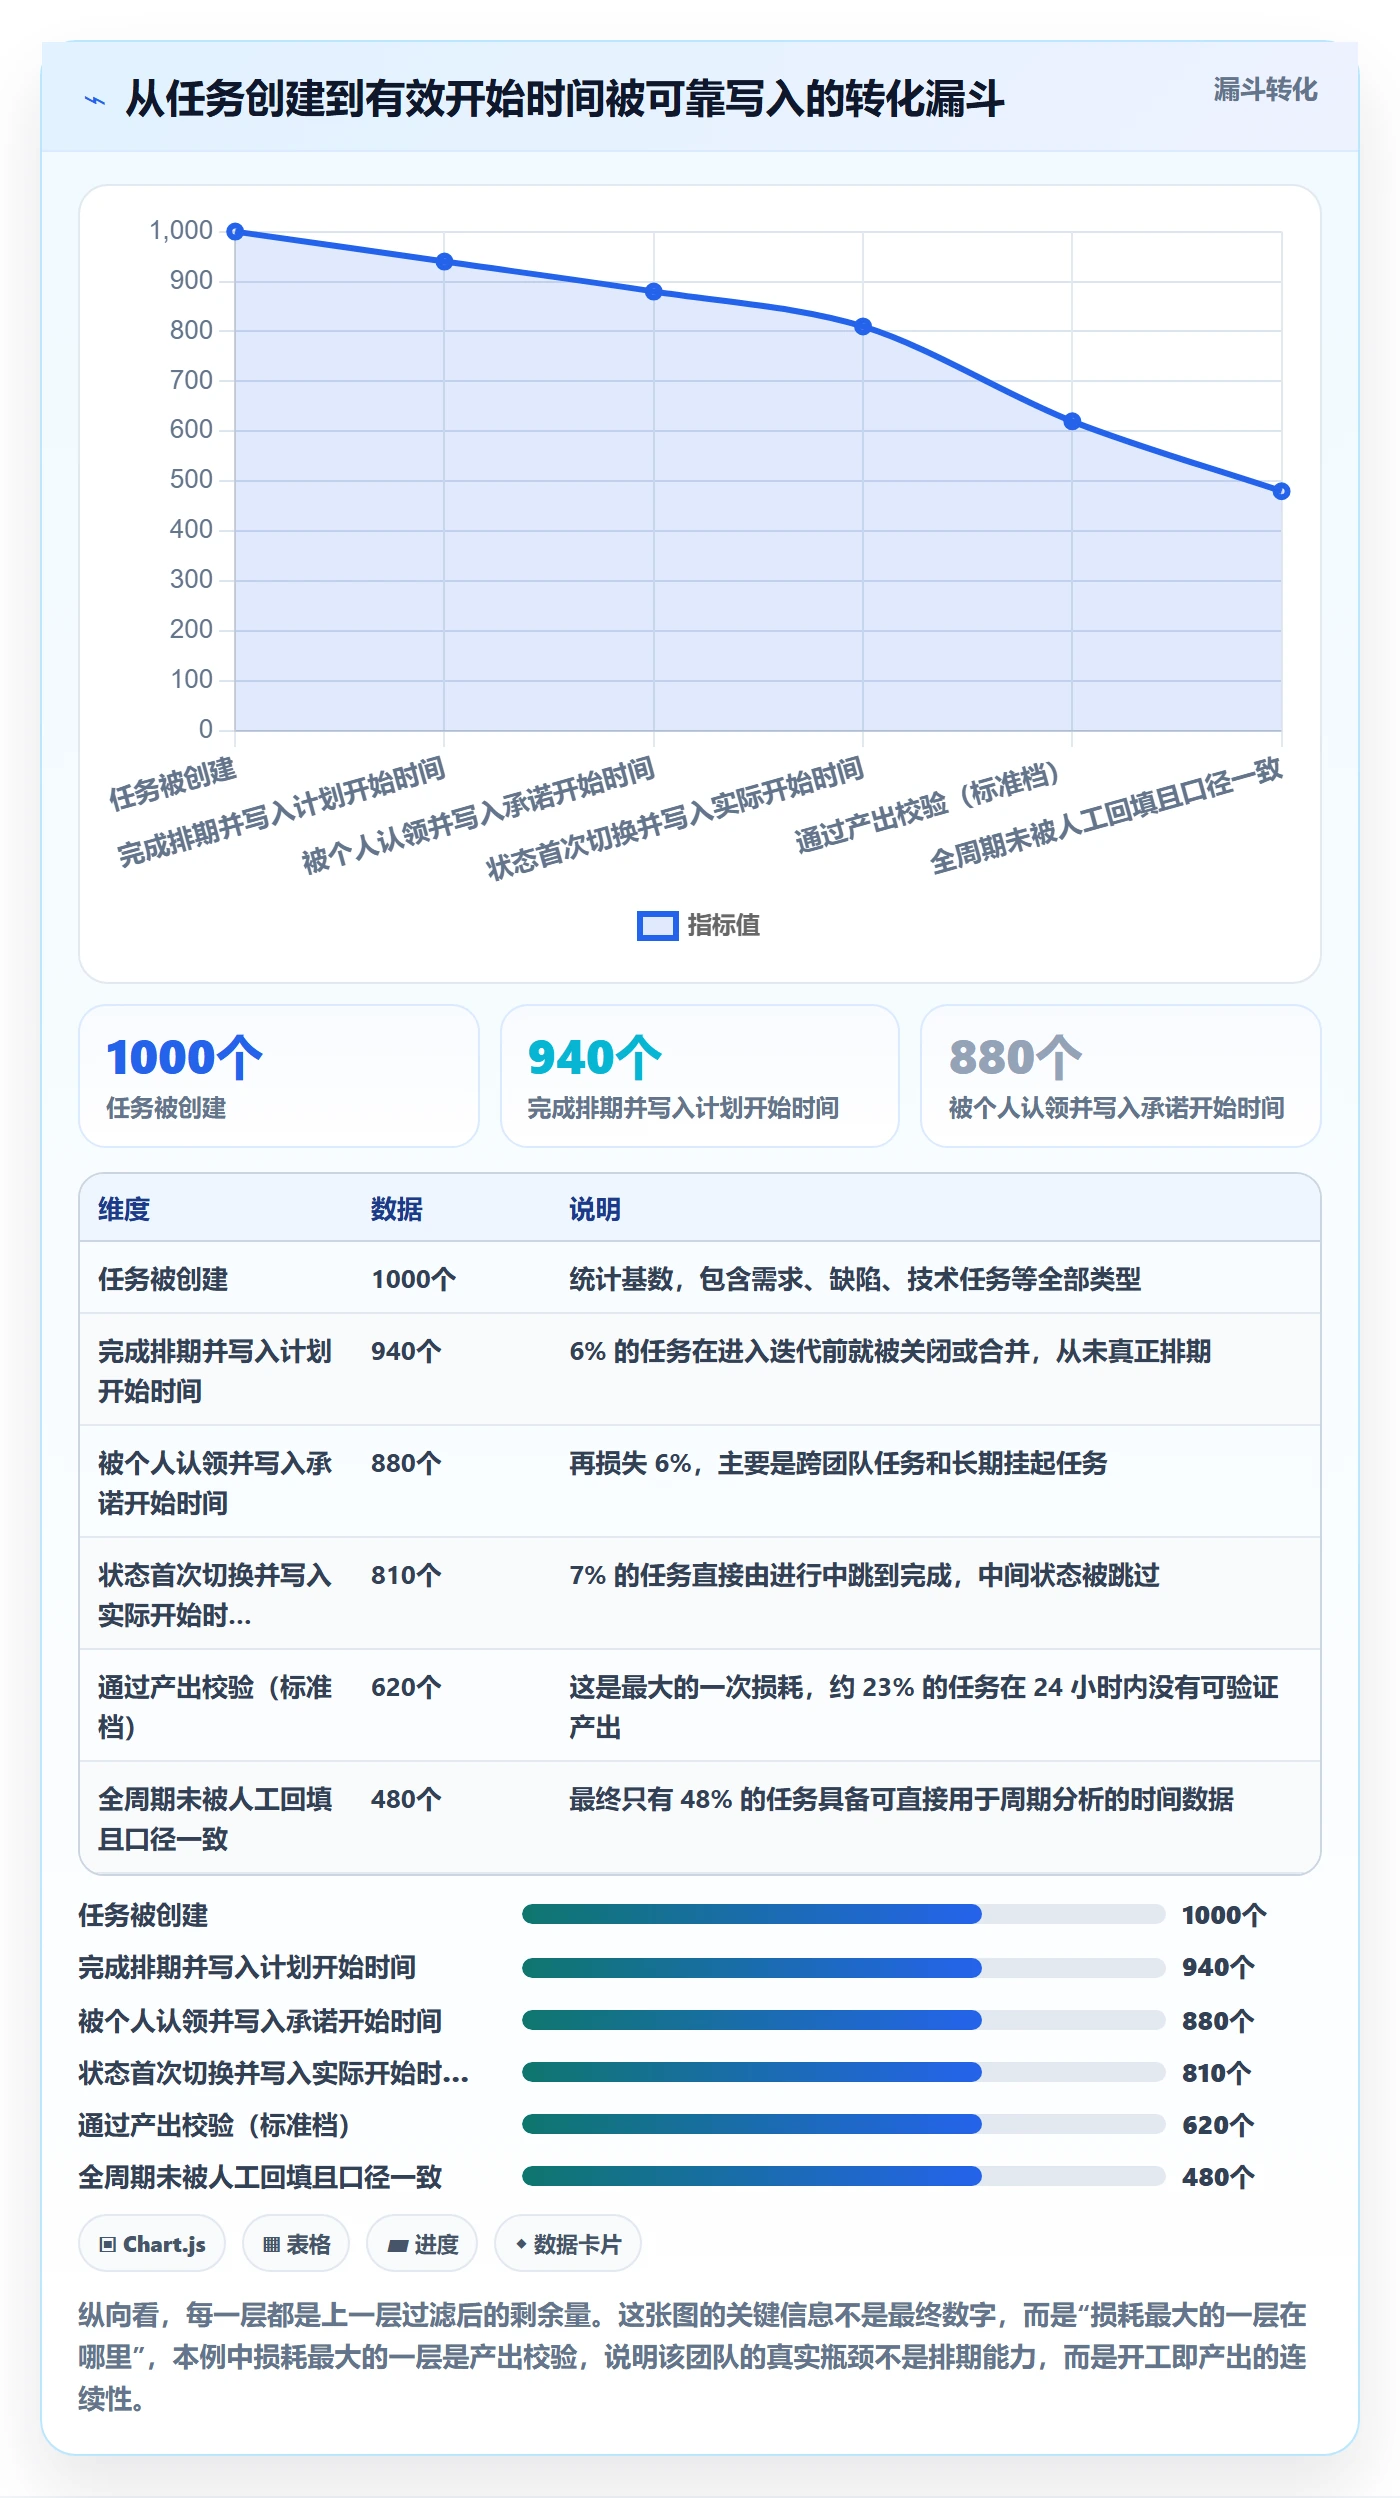Click the description 这是最大的一次损耗
This screenshot has width=1400, height=2498.
924,1706
